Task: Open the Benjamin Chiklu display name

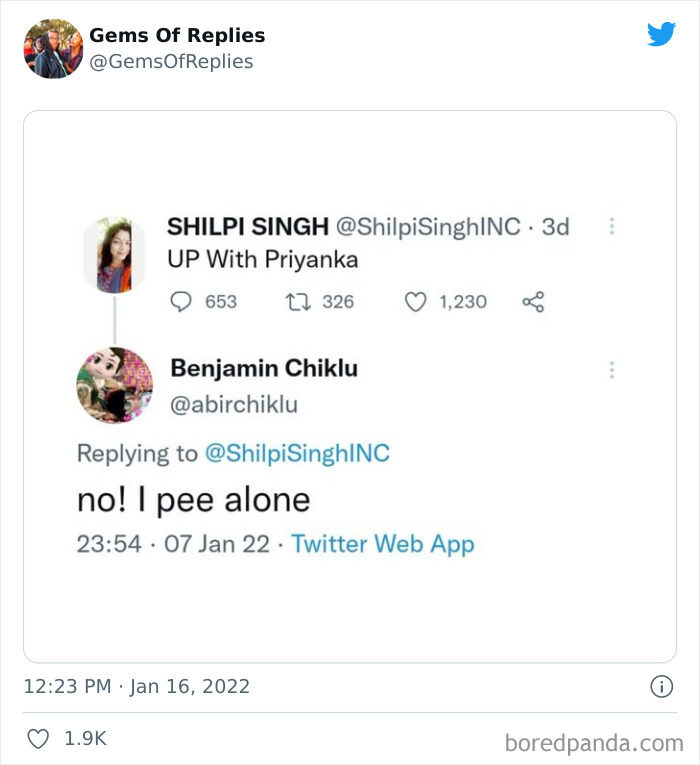Action: coord(264,368)
